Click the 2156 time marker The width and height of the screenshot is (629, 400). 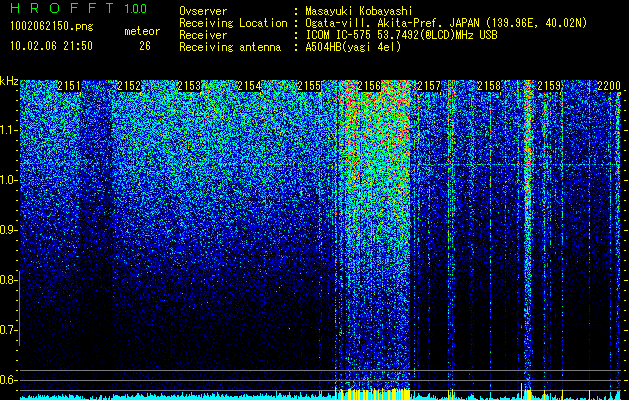coord(369,86)
